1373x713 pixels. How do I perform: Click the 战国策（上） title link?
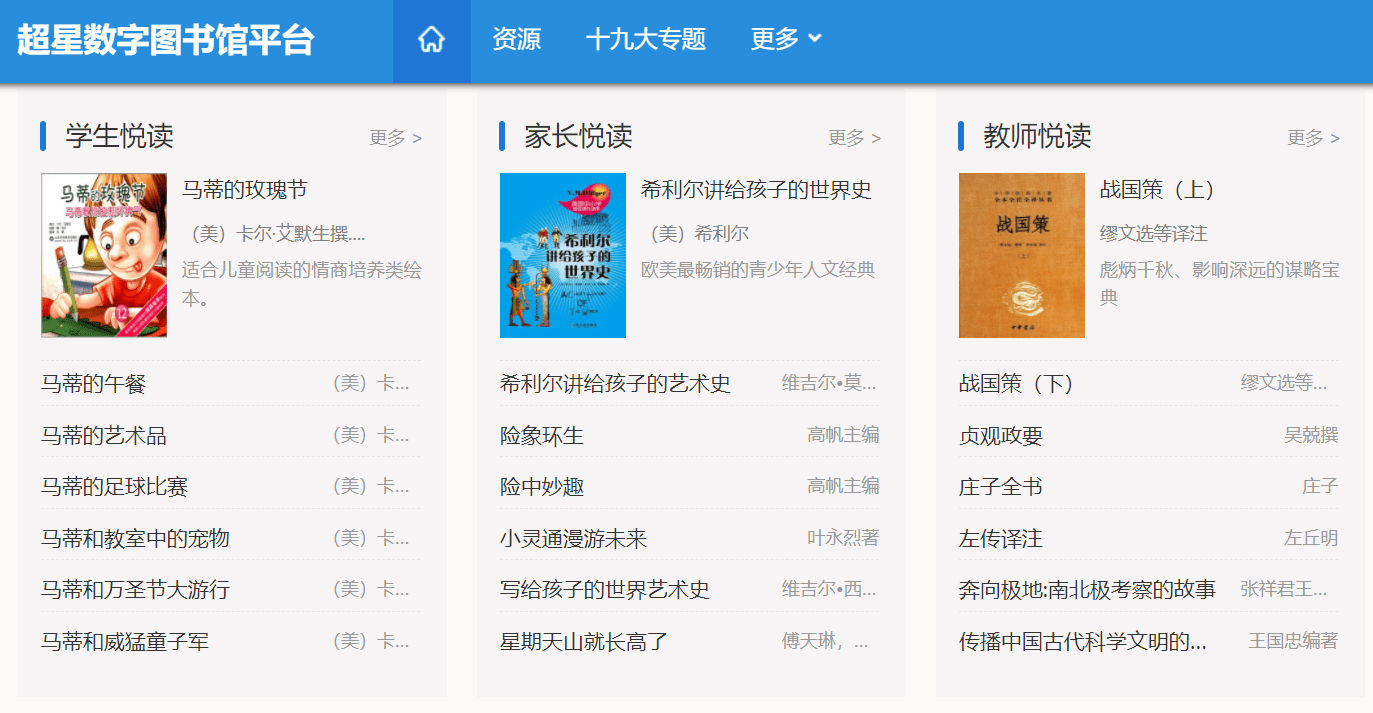click(x=1157, y=190)
